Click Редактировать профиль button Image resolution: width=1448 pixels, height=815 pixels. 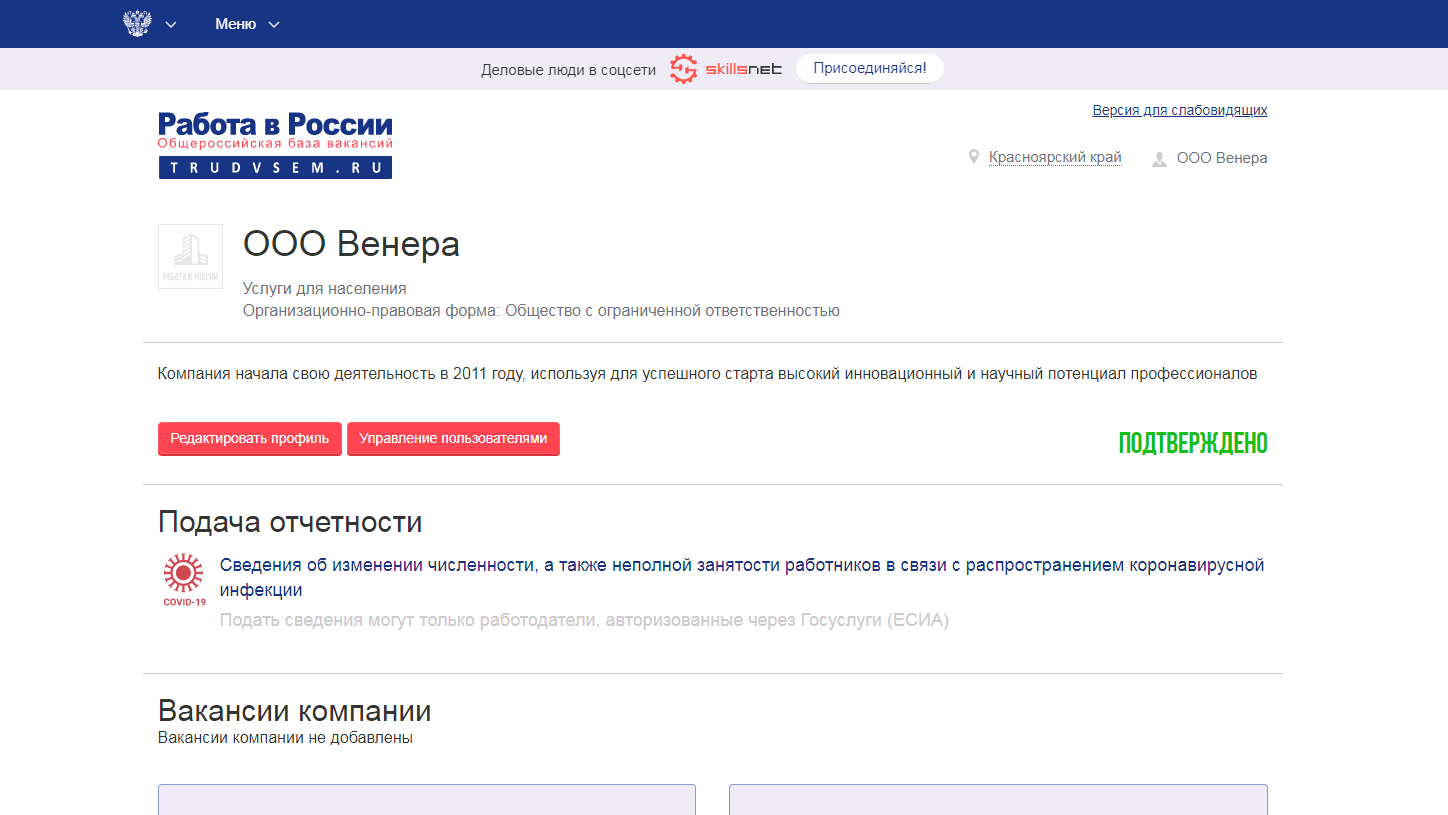[250, 439]
